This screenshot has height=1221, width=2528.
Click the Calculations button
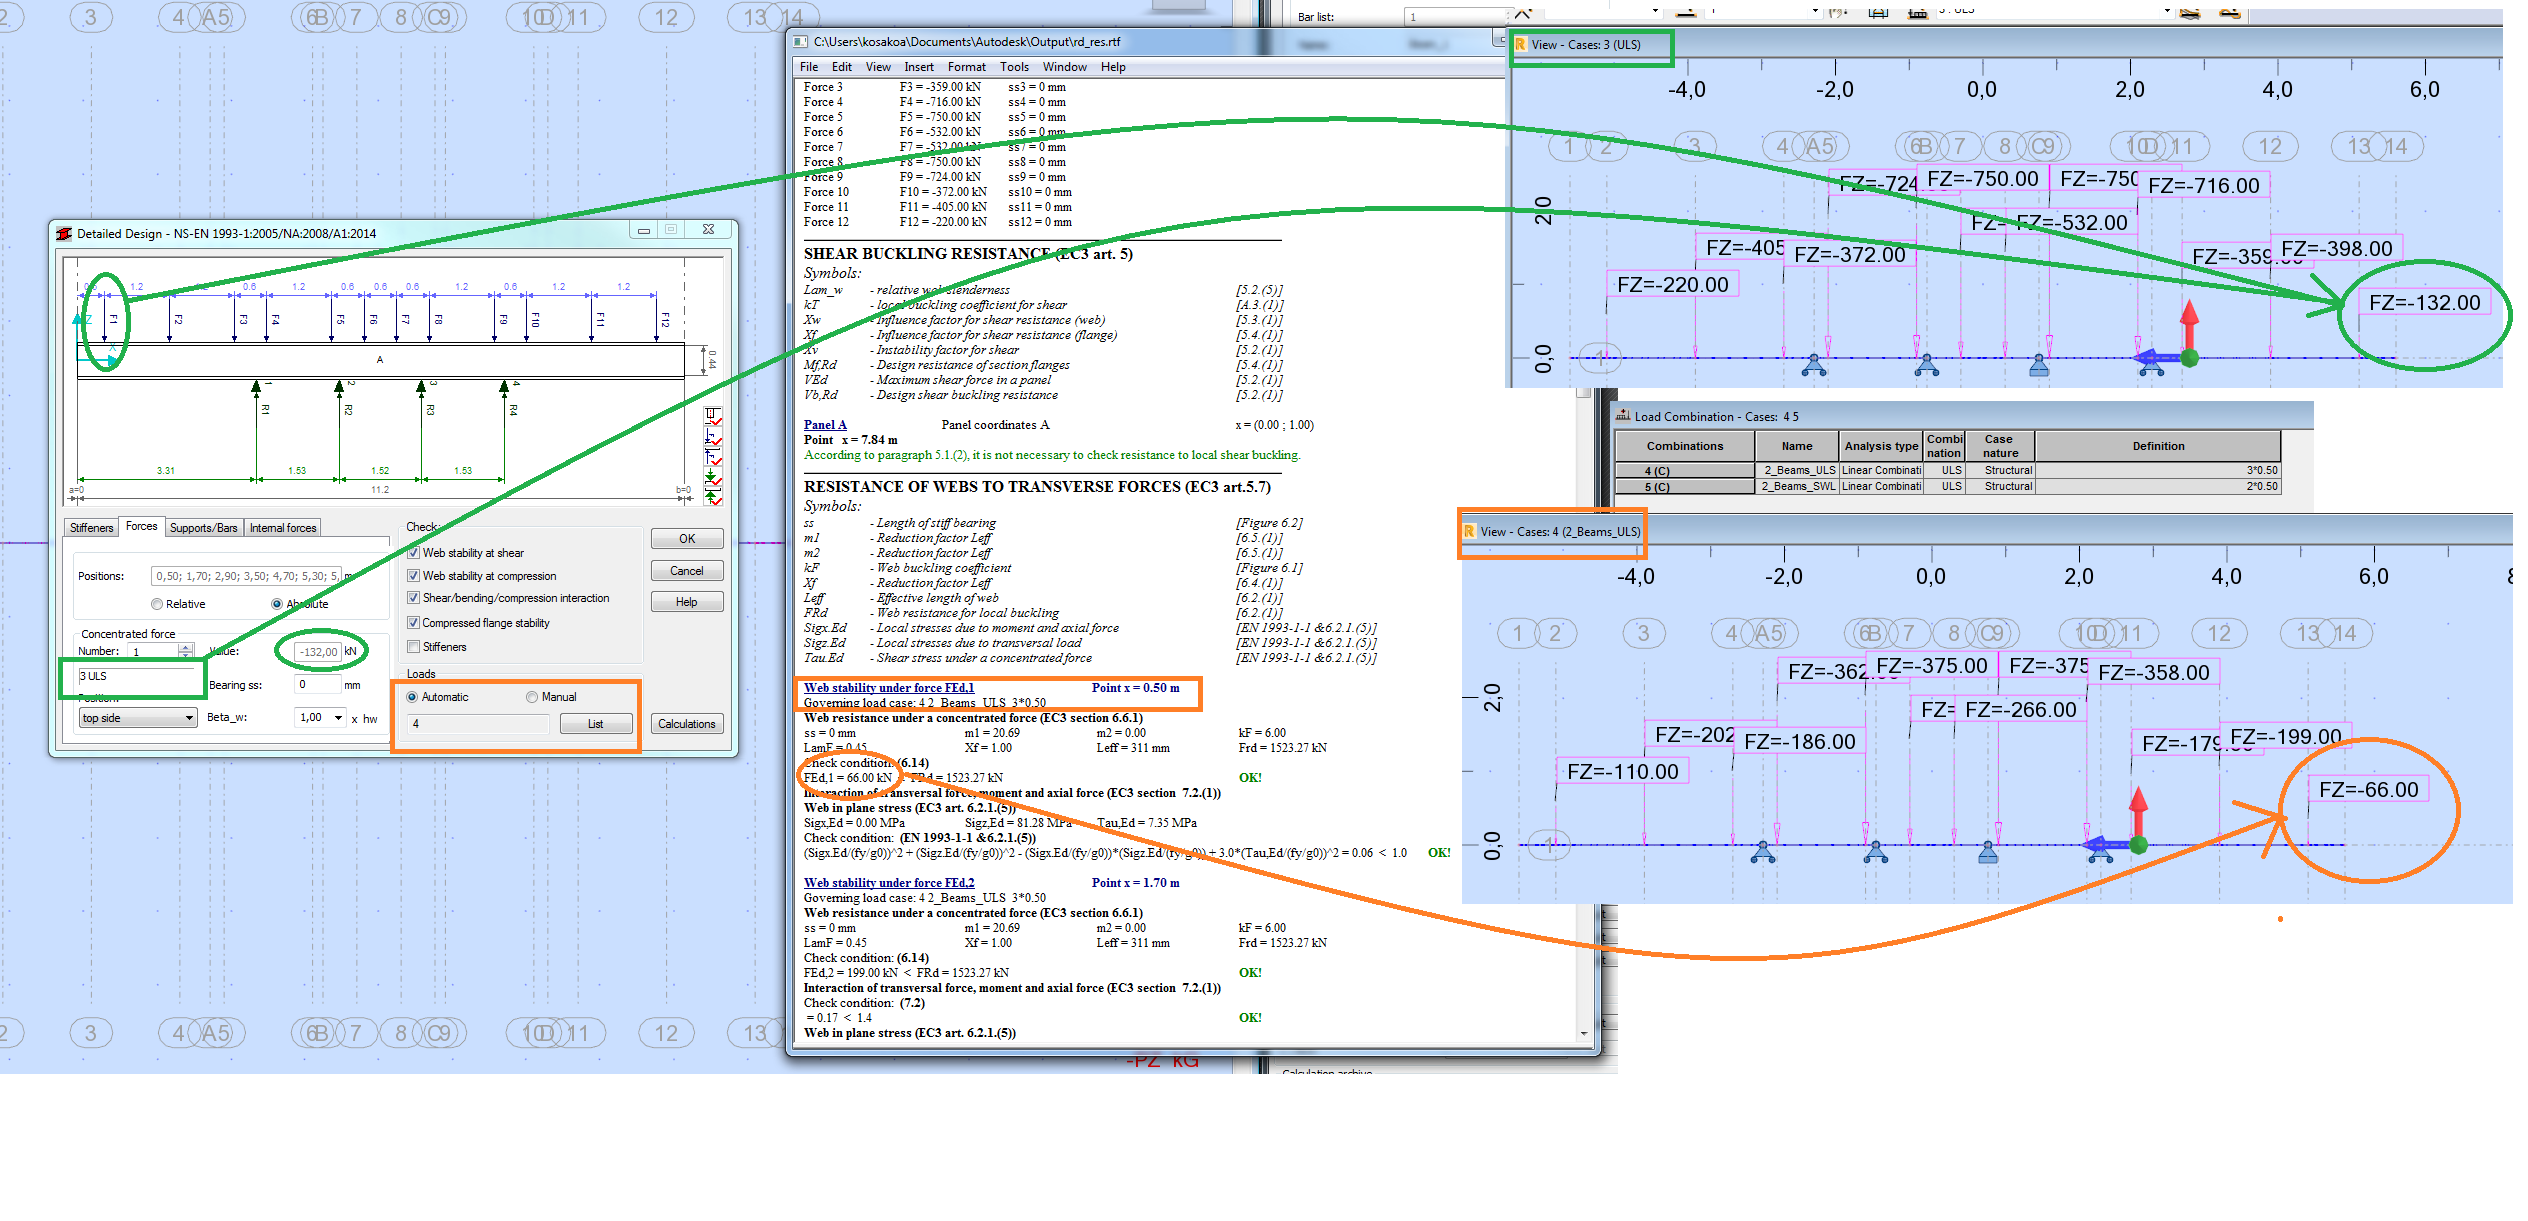pyautogui.click(x=687, y=724)
